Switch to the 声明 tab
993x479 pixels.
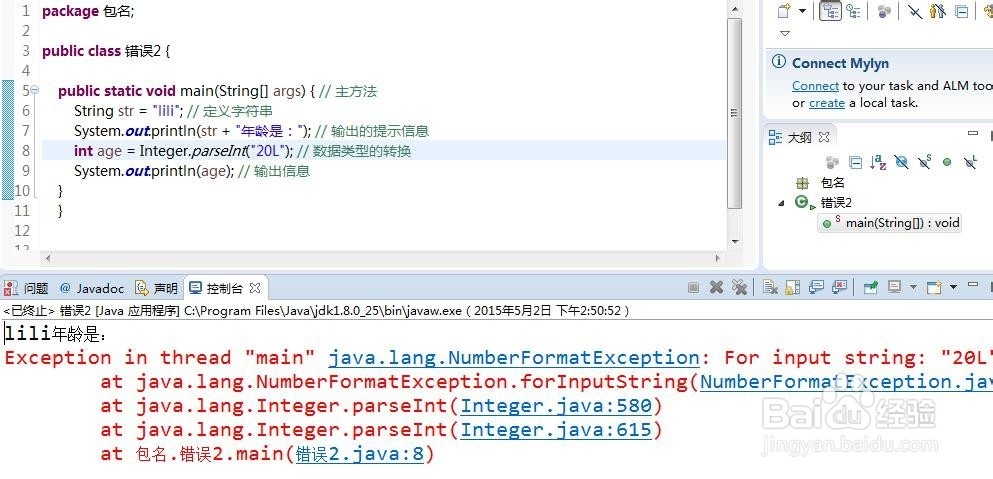pyautogui.click(x=156, y=288)
